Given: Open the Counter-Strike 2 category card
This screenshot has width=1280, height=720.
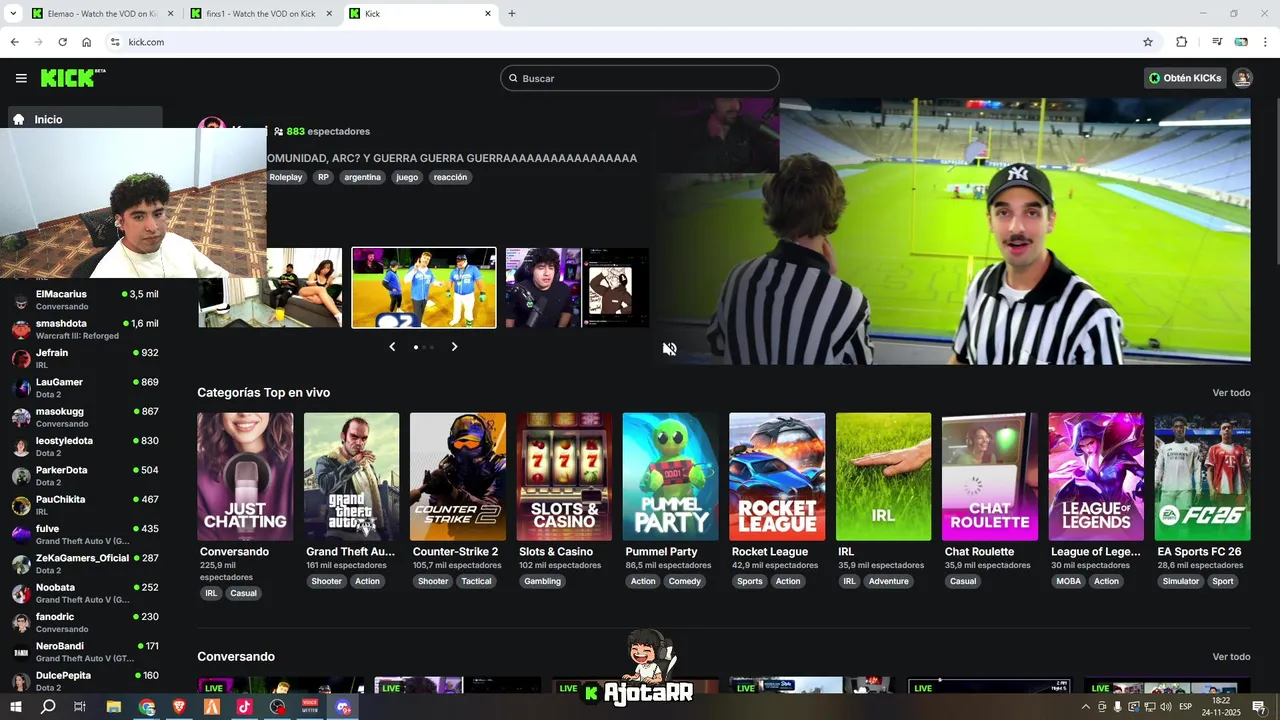Looking at the screenshot, I should coord(458,477).
